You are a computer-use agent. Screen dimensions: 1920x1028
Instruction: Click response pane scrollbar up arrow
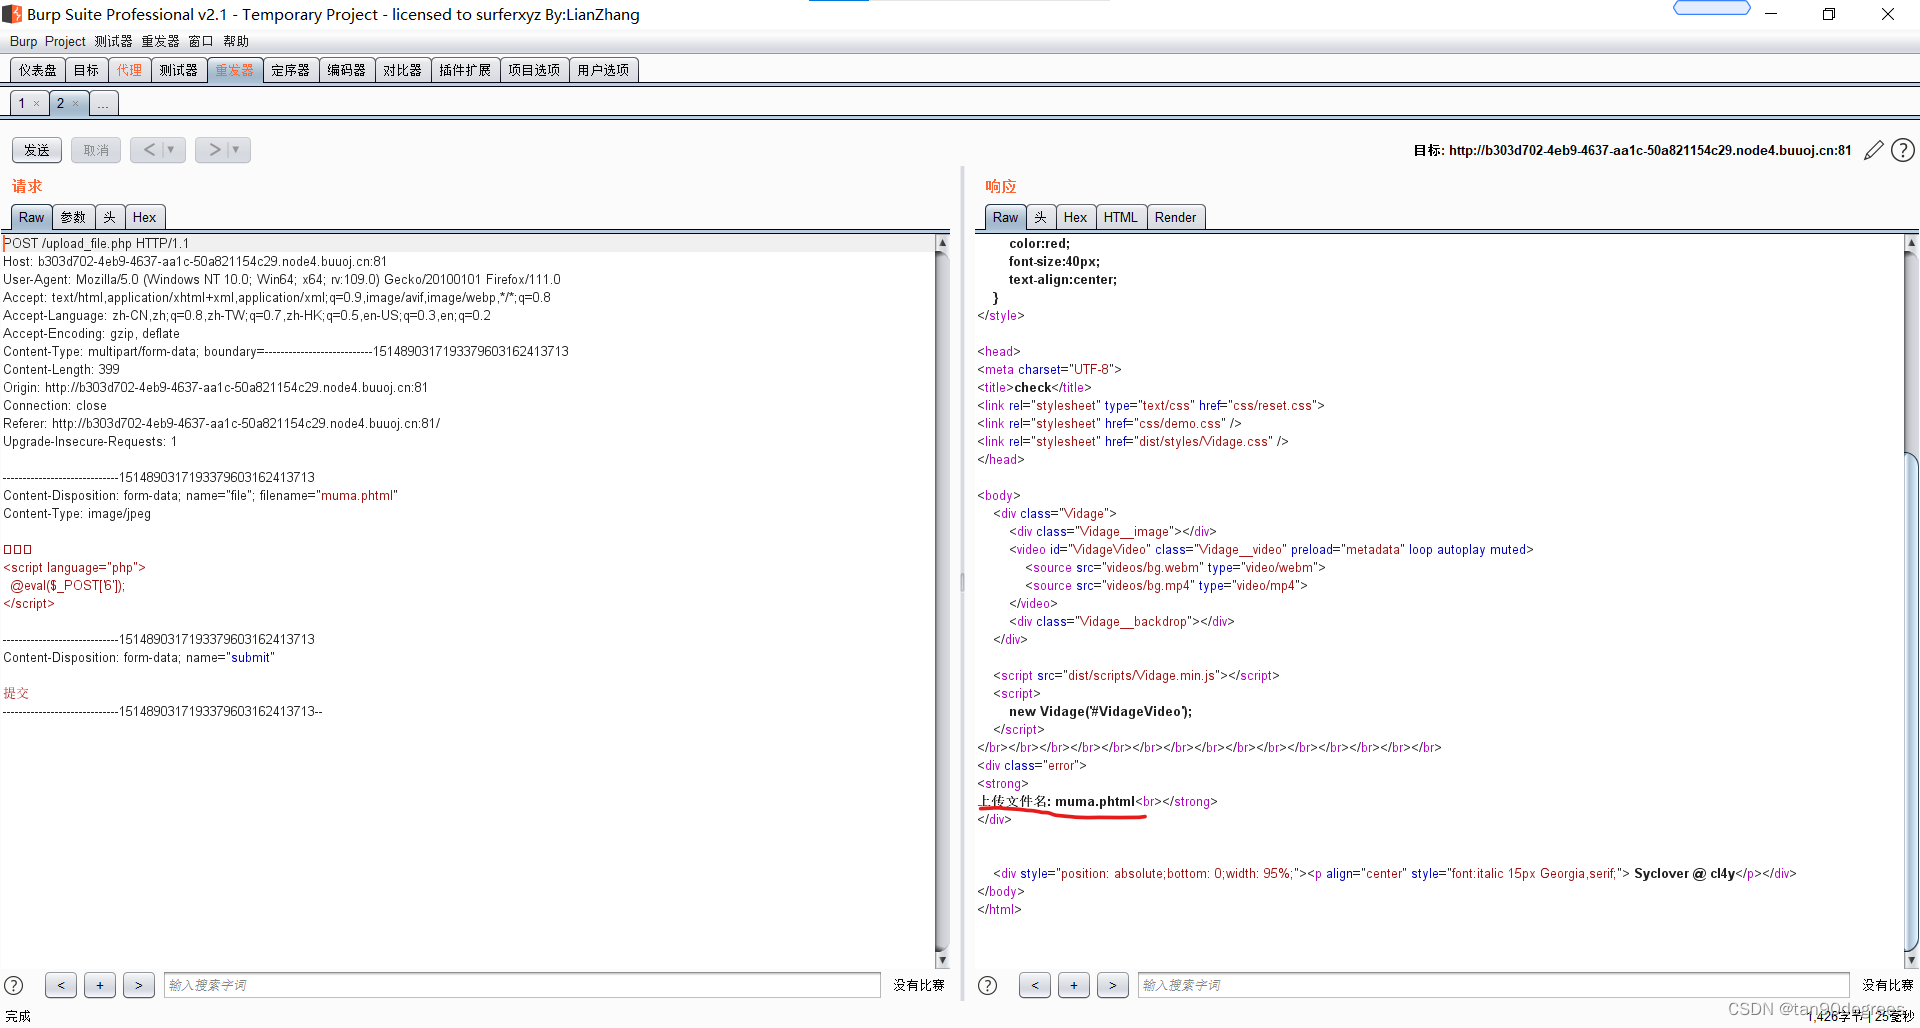click(x=1911, y=243)
